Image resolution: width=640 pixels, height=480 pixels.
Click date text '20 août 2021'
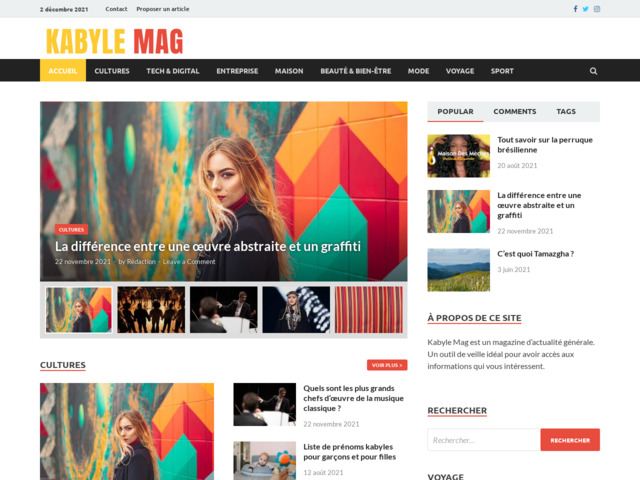coord(517,165)
